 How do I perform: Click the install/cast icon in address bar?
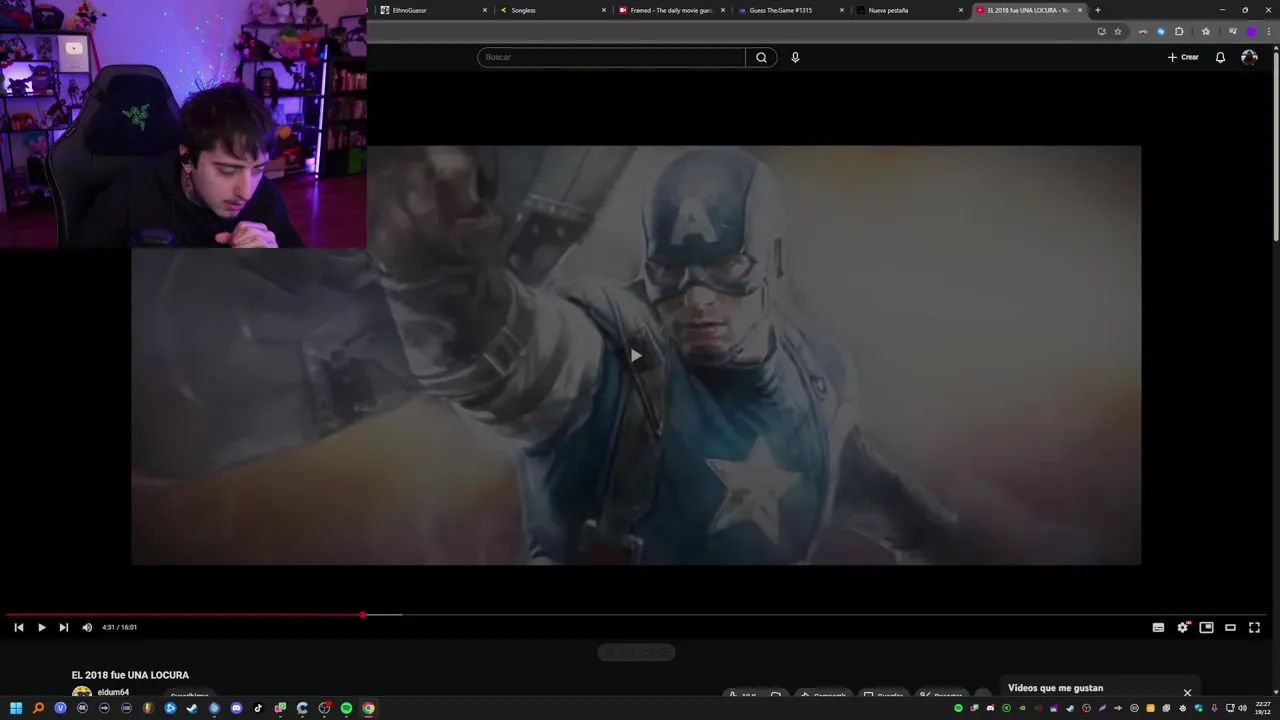1102,31
